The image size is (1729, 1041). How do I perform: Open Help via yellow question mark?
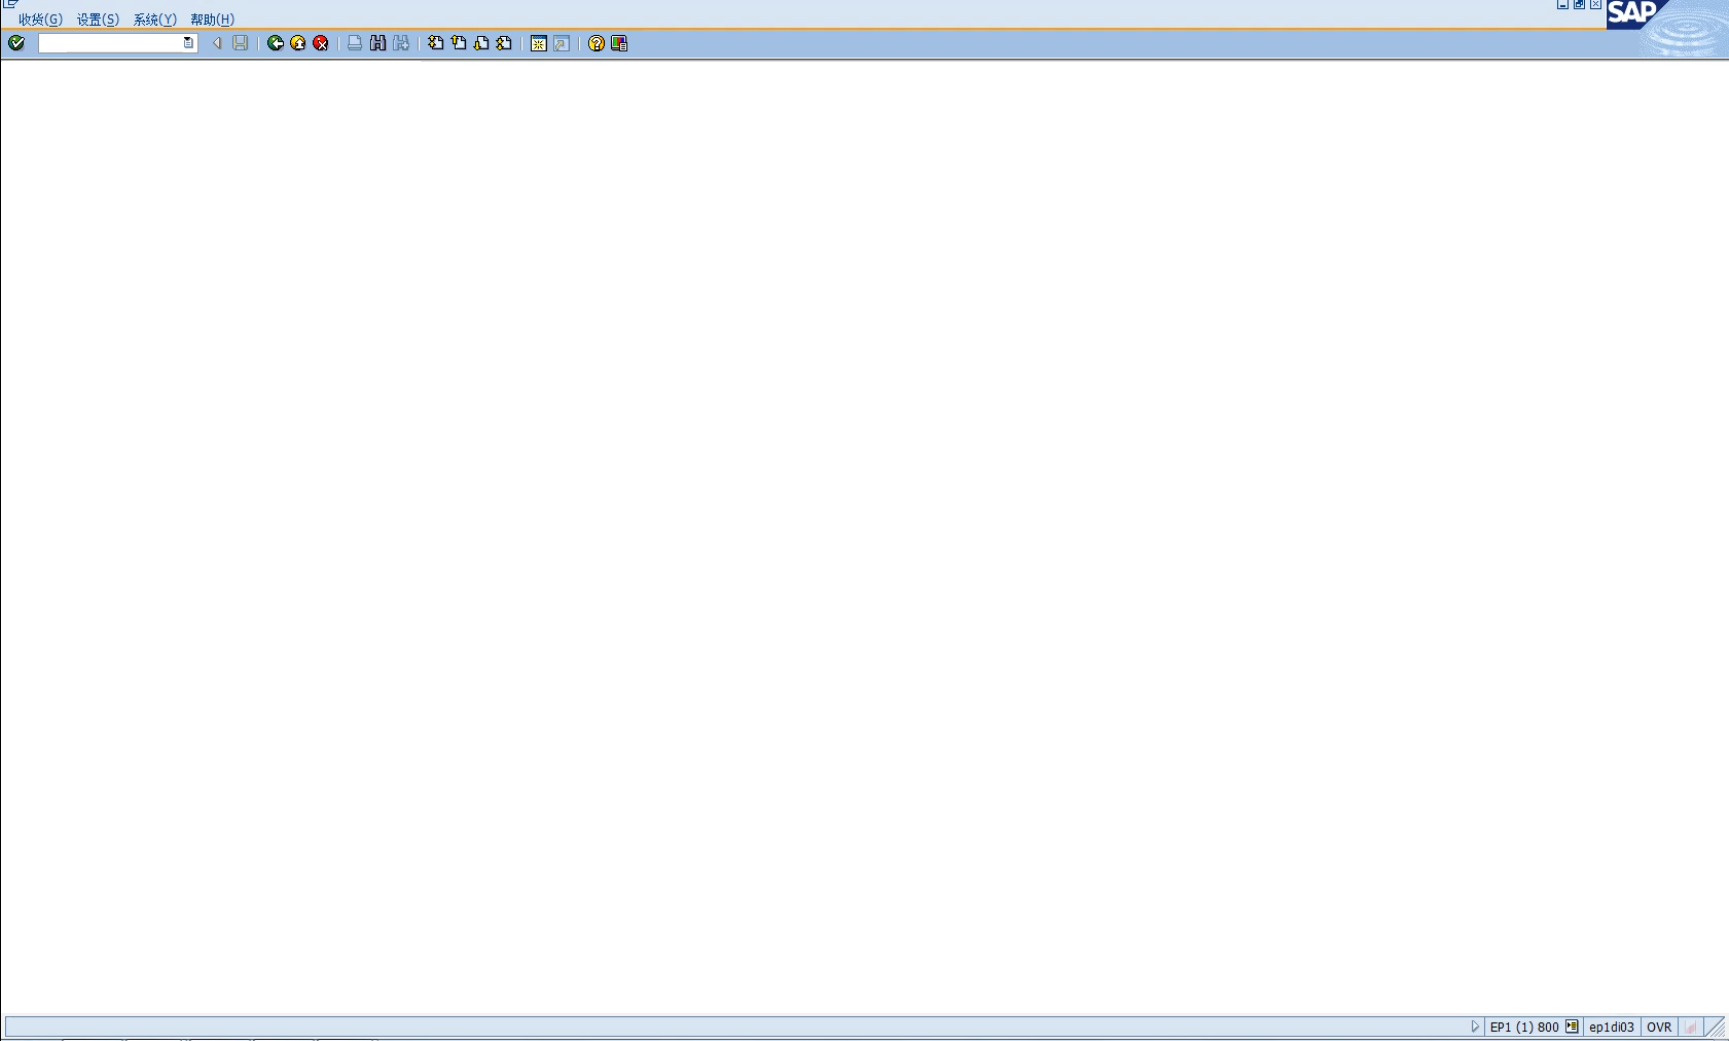point(596,43)
